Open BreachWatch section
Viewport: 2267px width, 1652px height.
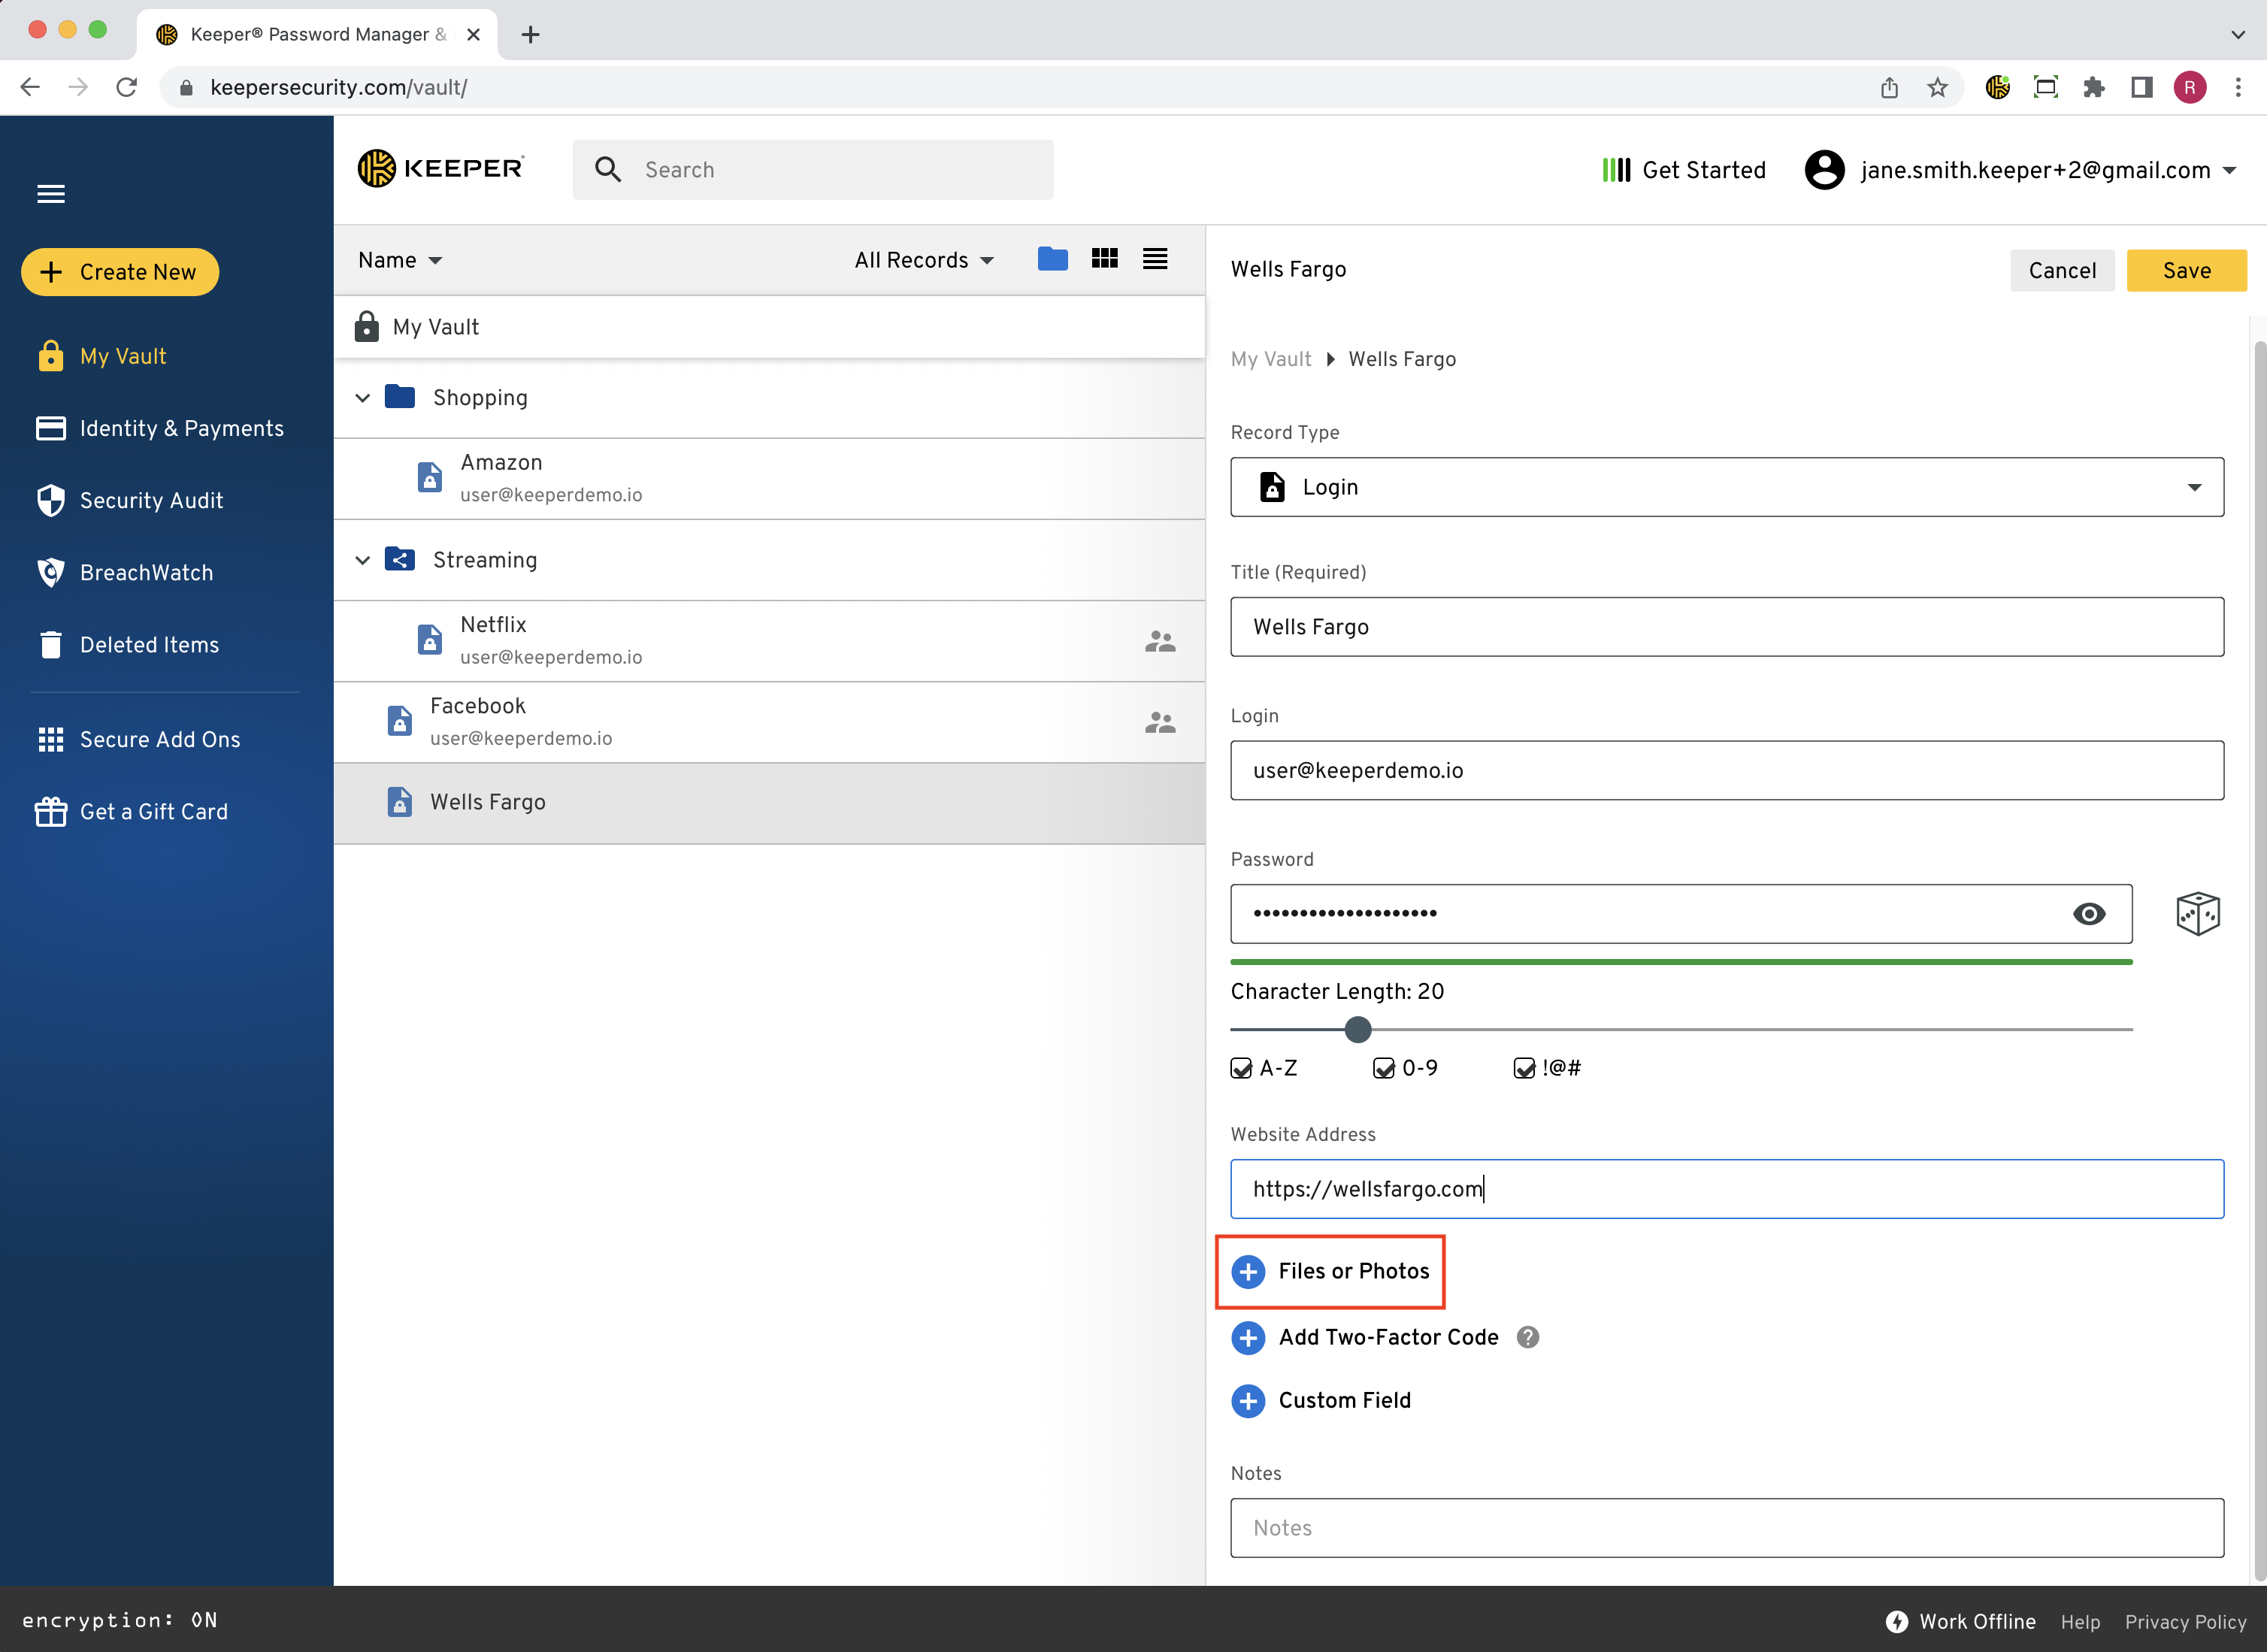(x=124, y=572)
